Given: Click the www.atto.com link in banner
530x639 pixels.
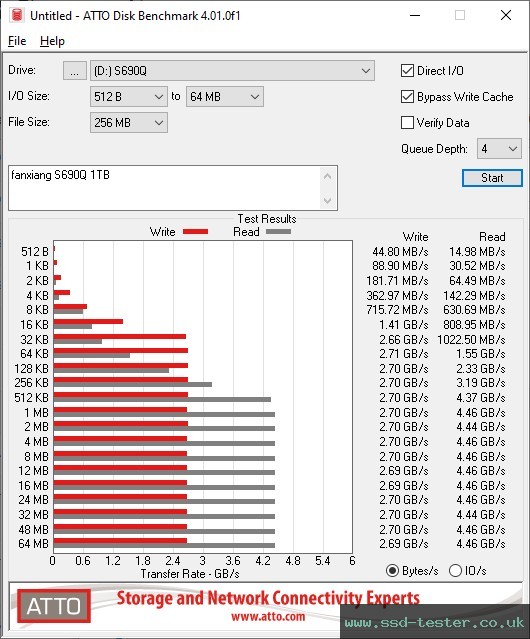Looking at the screenshot, I should pyautogui.click(x=268, y=616).
